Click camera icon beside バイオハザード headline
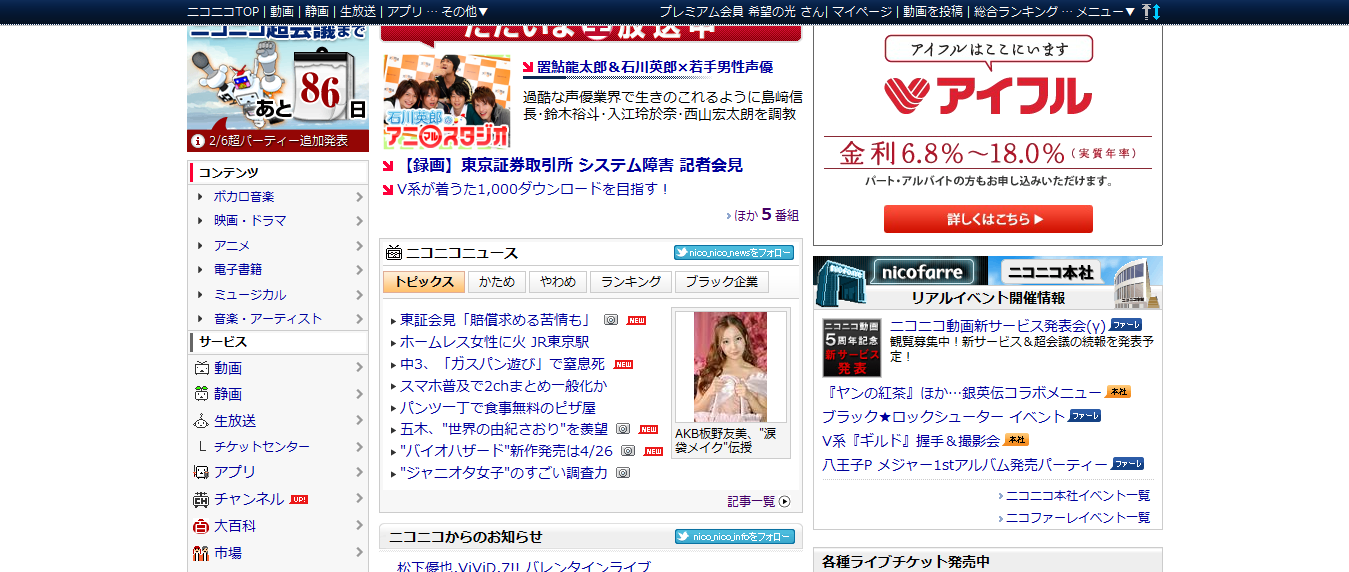The image size is (1349, 572). coord(628,451)
